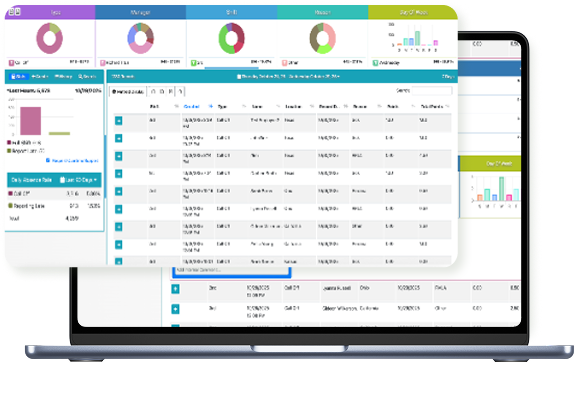Screen dimensions: 588x393
Task: Click the first icon in purple header corner
Action: click(x=11, y=12)
